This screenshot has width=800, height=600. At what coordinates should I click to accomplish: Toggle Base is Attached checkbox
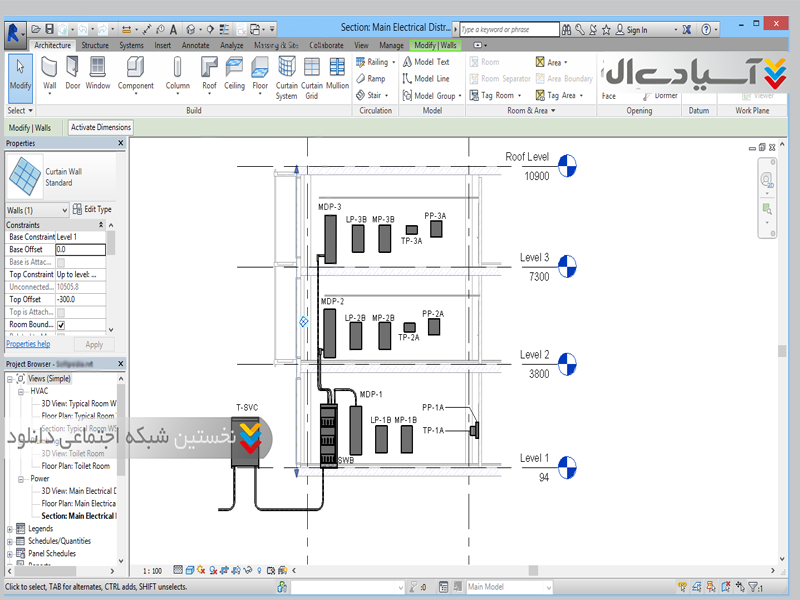click(61, 262)
